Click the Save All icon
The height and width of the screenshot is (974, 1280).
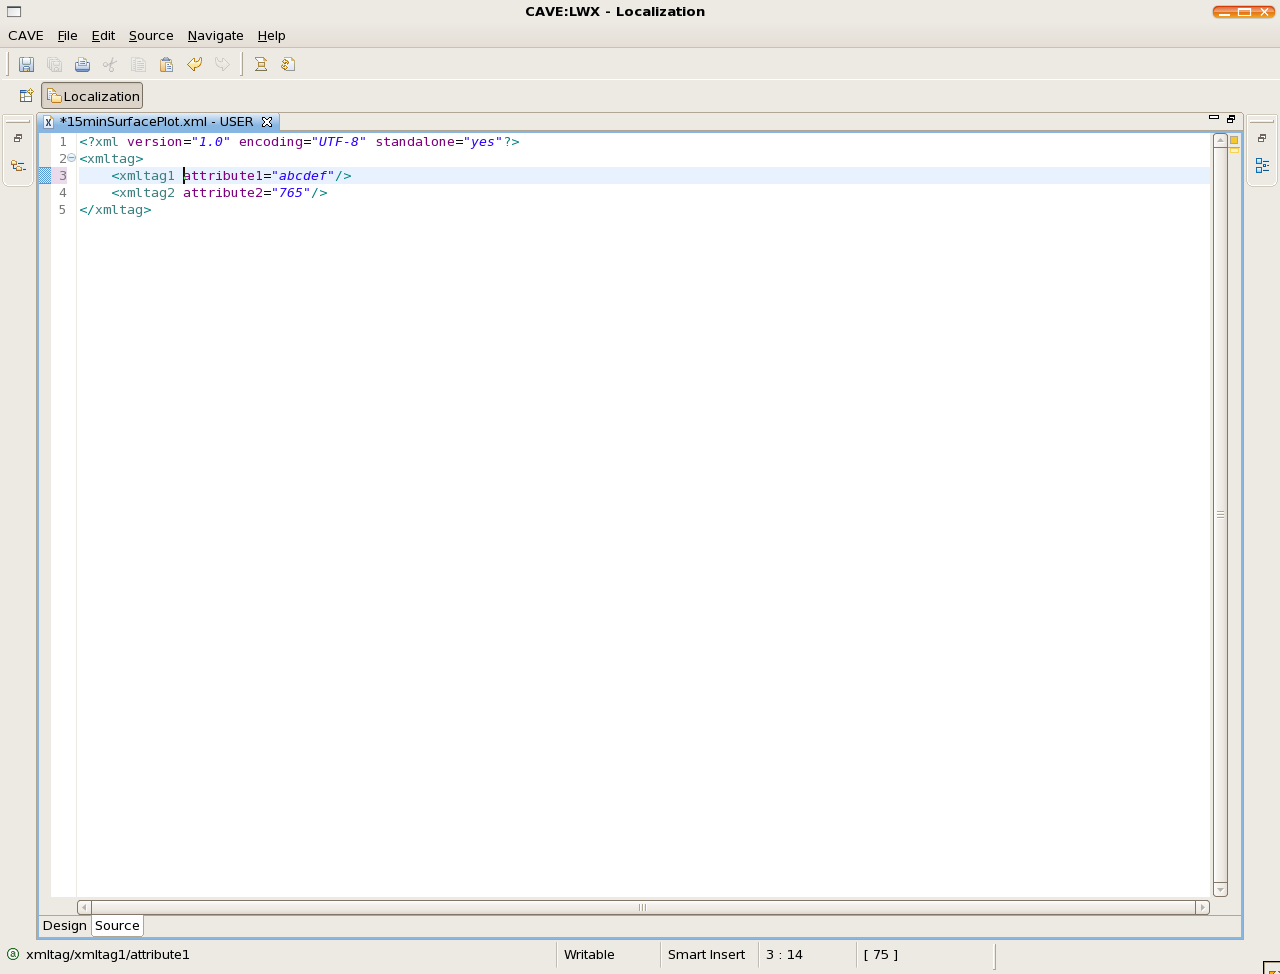coord(55,65)
